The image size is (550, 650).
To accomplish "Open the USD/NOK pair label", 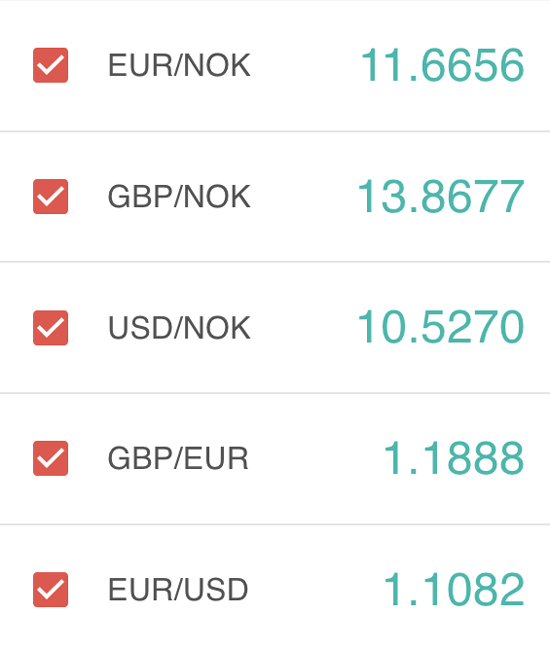I will (x=179, y=327).
